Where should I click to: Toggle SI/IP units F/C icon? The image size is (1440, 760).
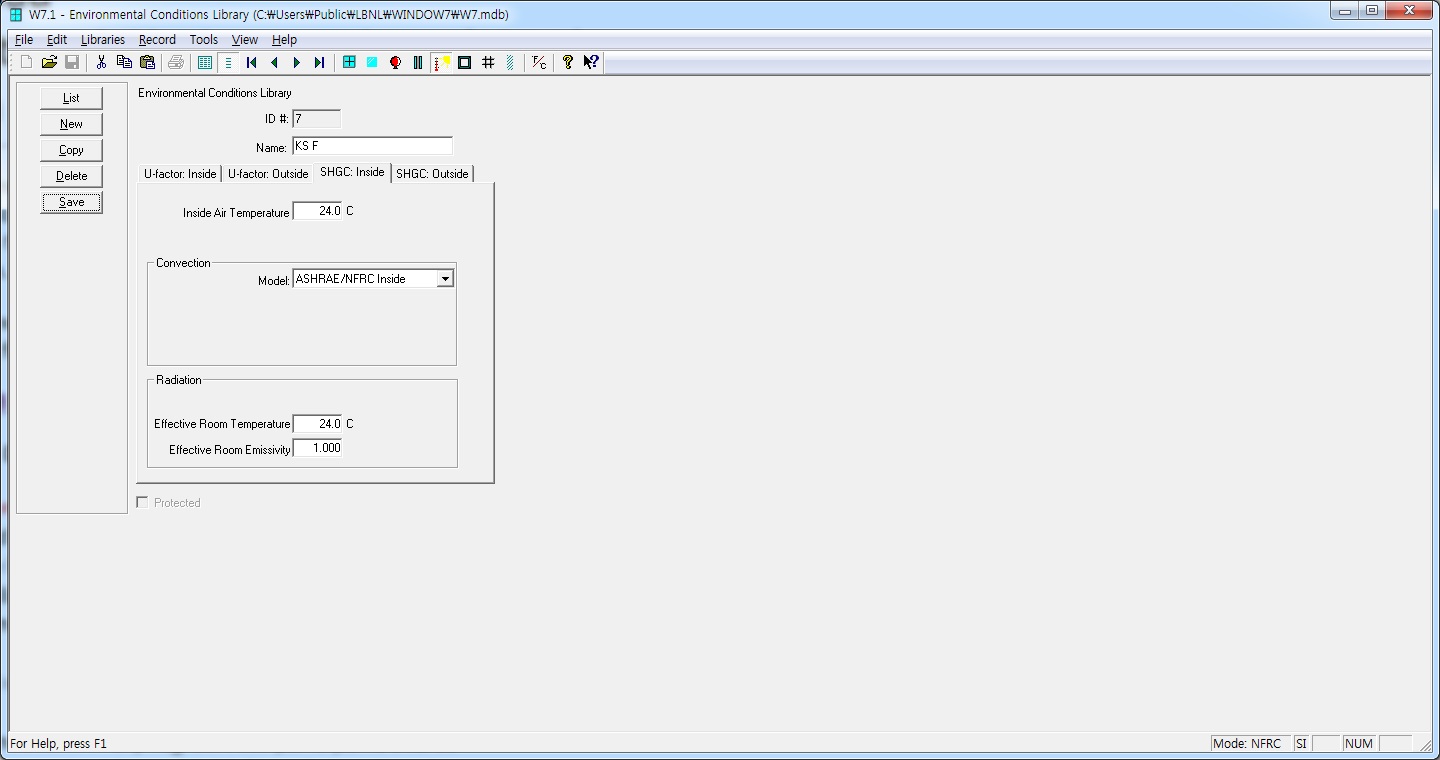pyautogui.click(x=539, y=62)
